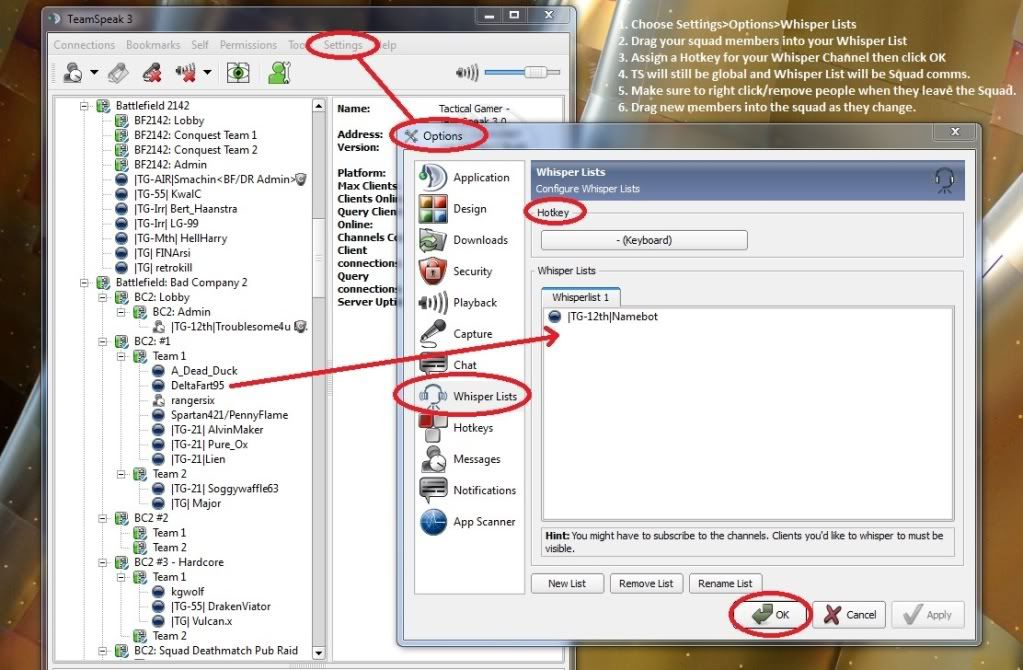Open the mute speakers dropdown arrow

tap(207, 72)
